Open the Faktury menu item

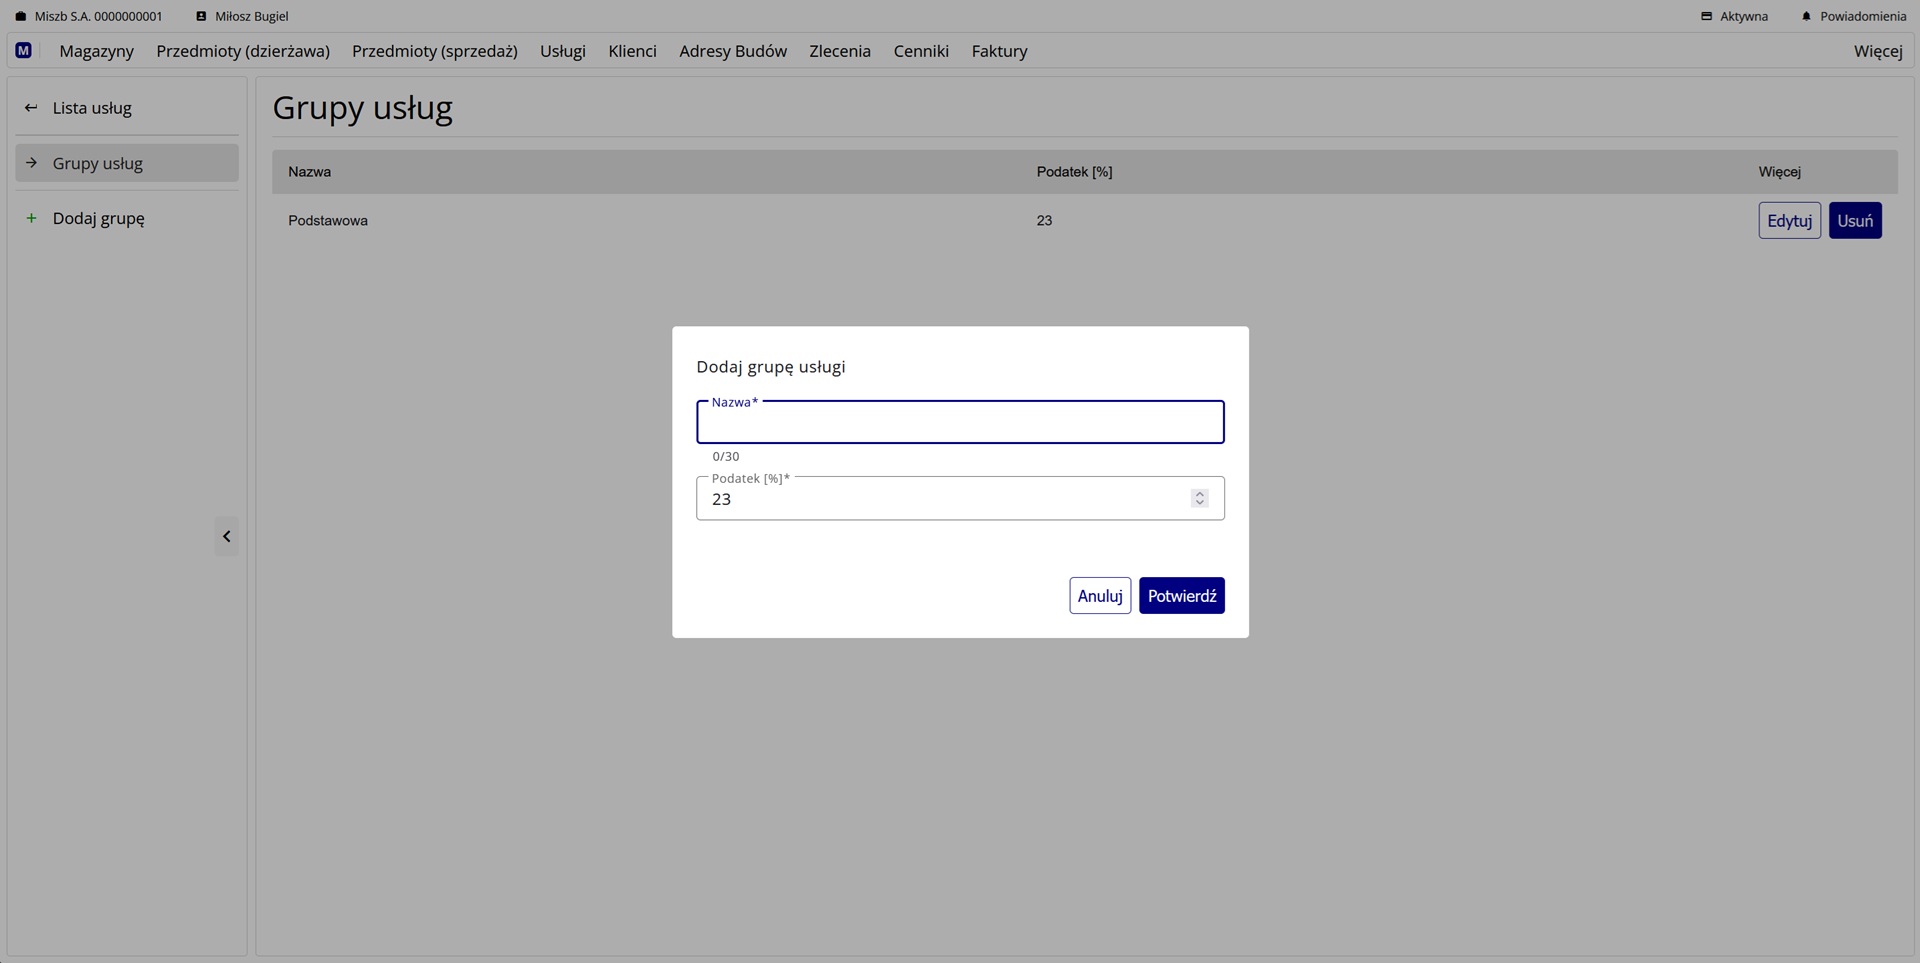(999, 51)
